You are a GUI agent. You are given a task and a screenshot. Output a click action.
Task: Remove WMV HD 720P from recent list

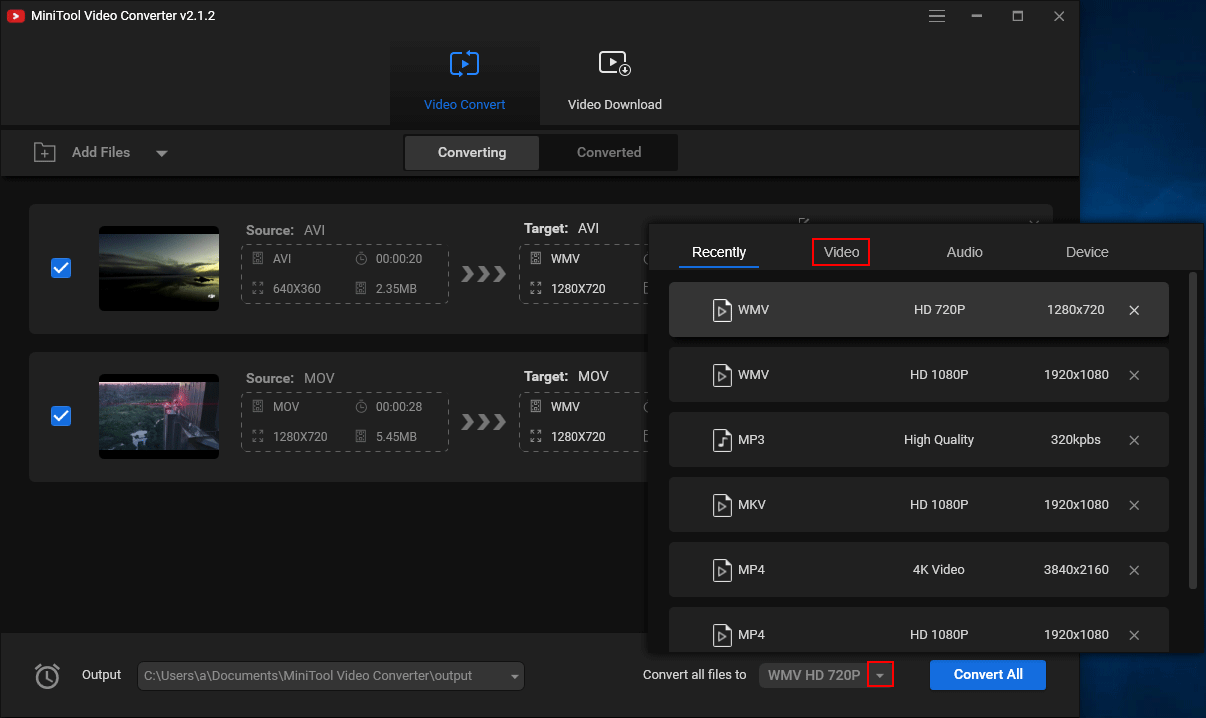[1134, 310]
